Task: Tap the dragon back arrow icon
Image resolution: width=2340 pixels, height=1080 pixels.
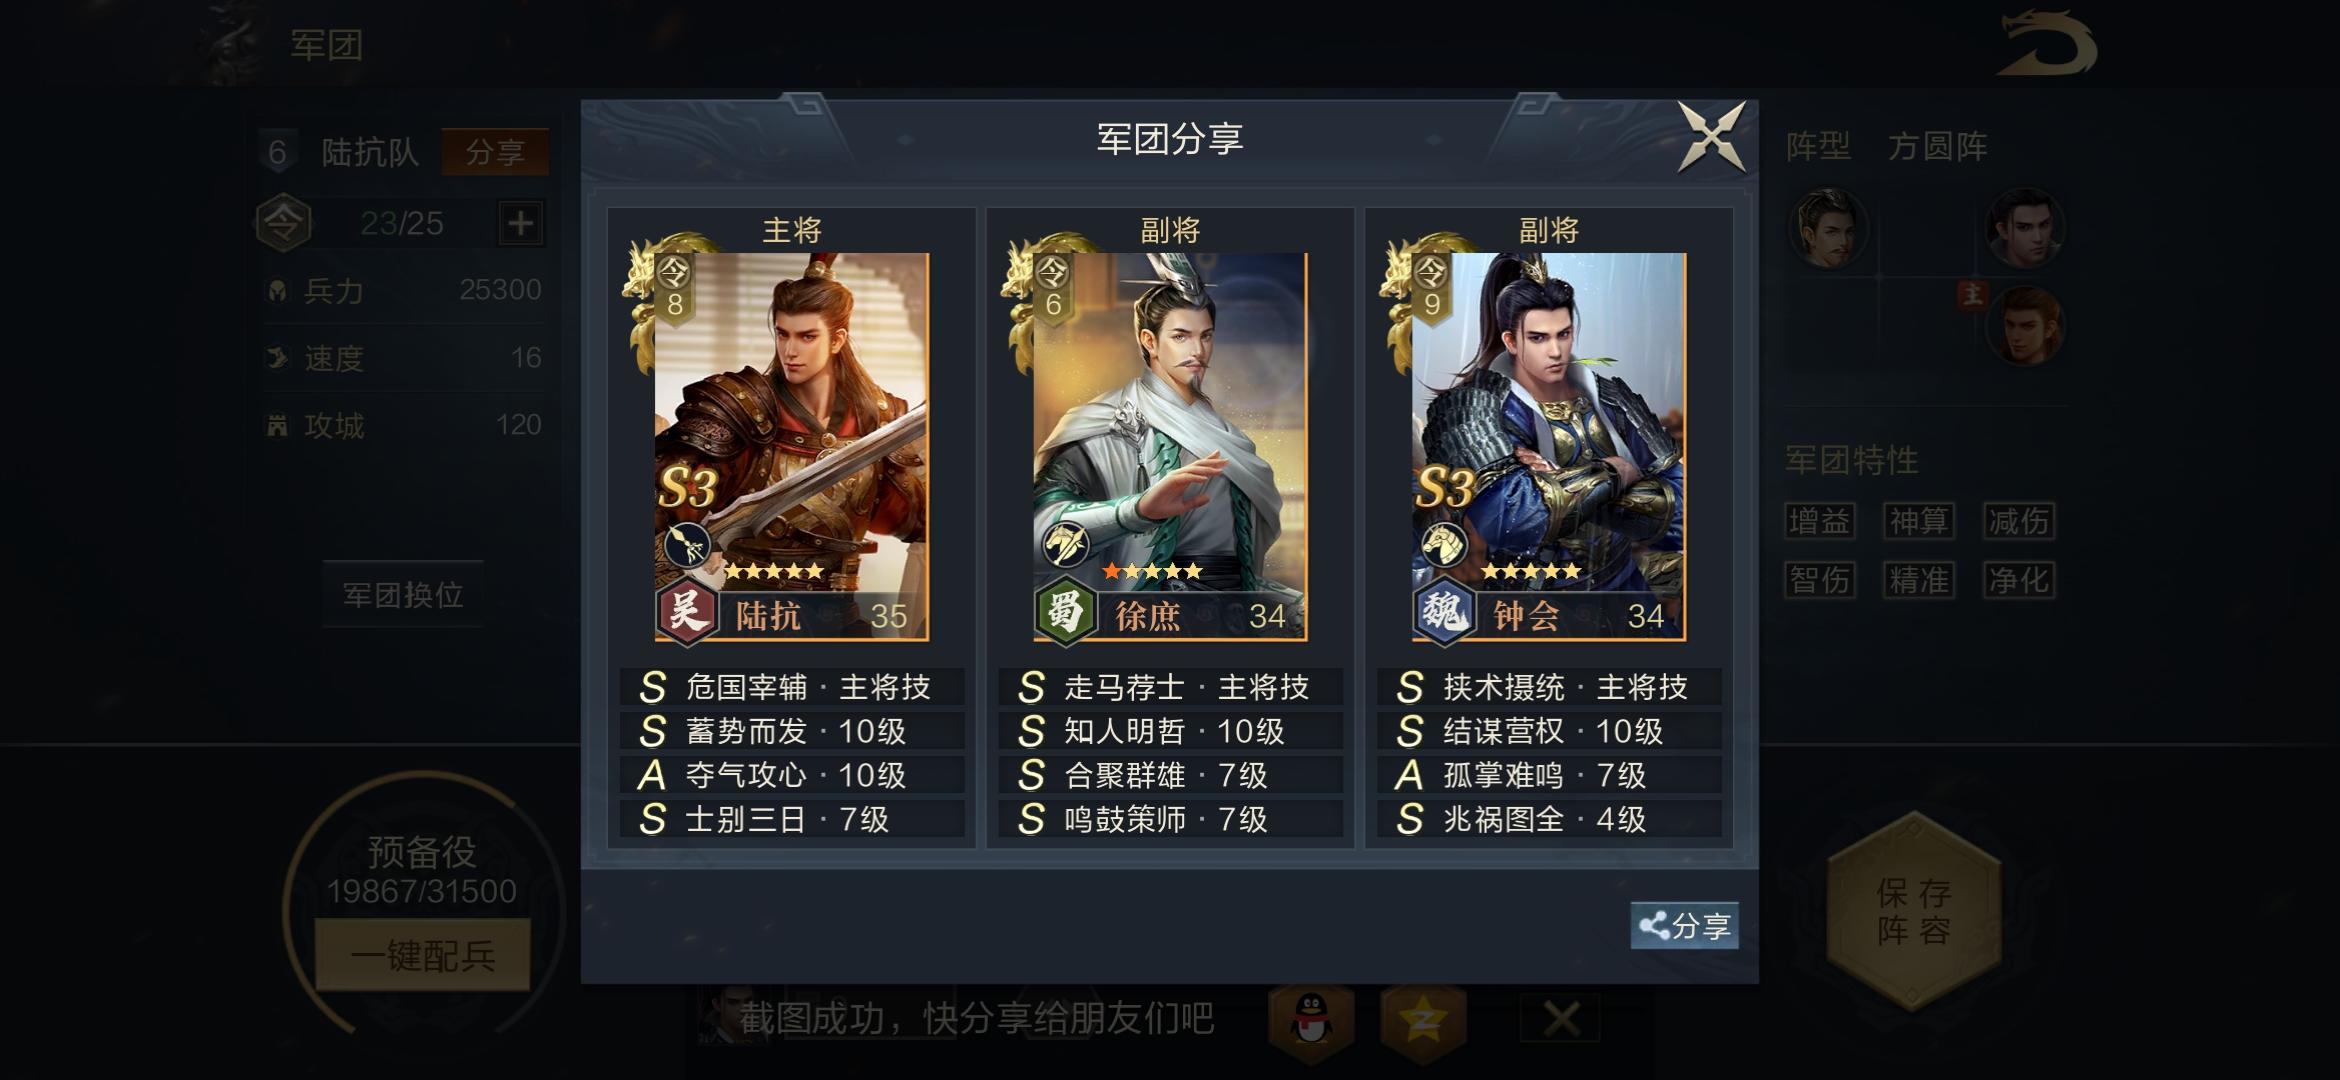Action: (2047, 43)
